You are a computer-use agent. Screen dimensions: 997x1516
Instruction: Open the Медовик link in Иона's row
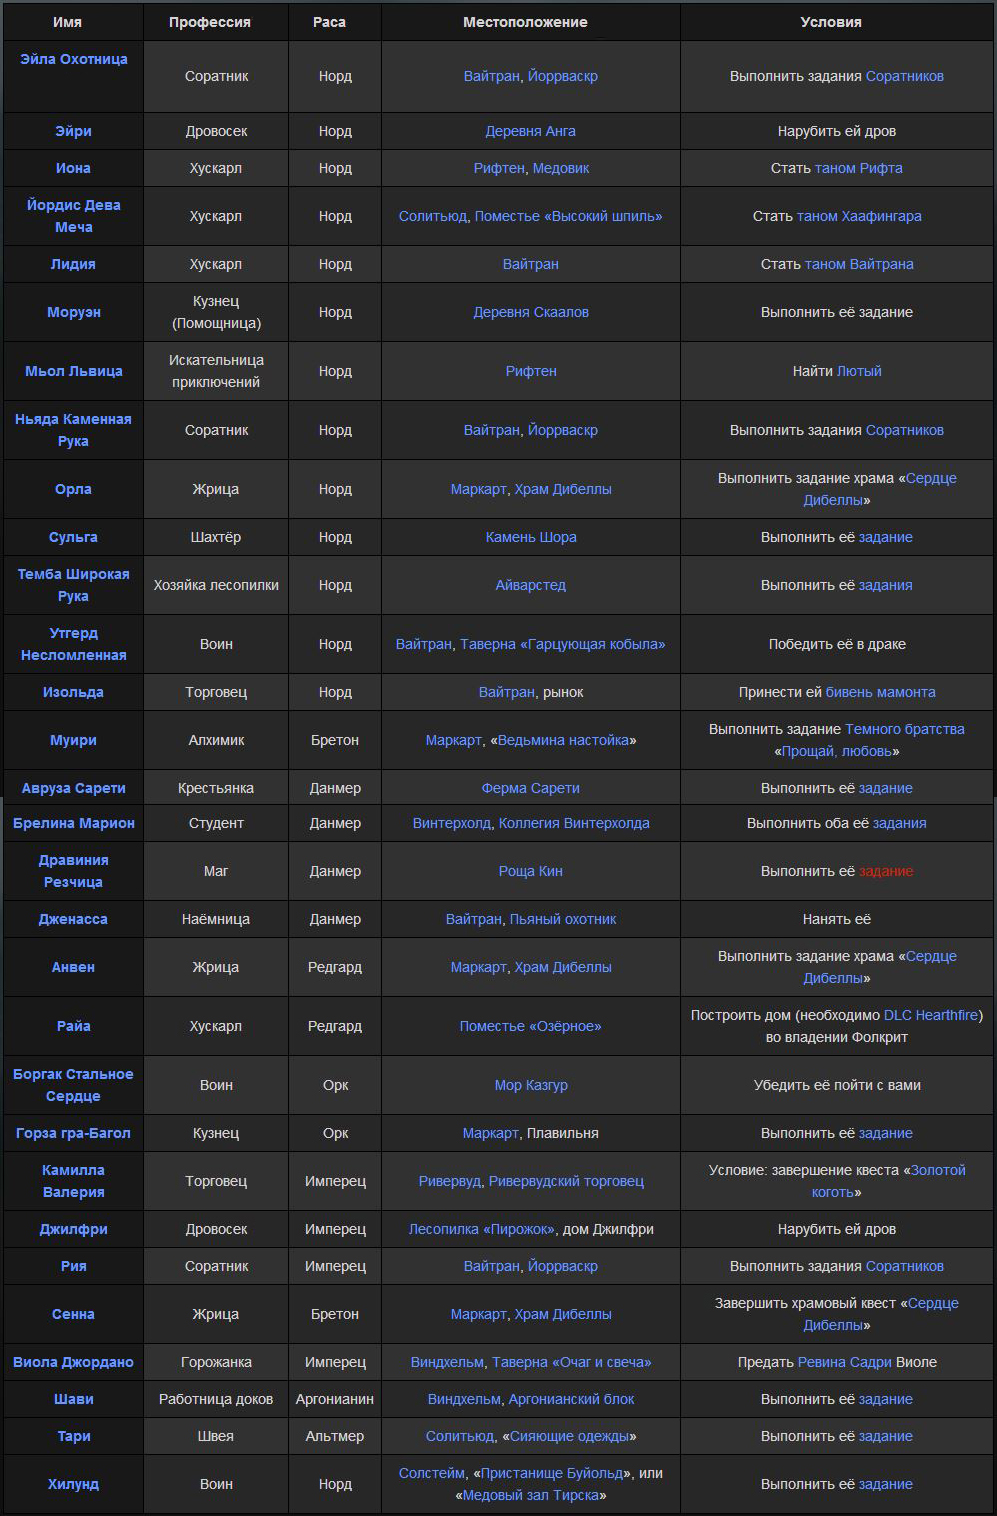pyautogui.click(x=560, y=168)
